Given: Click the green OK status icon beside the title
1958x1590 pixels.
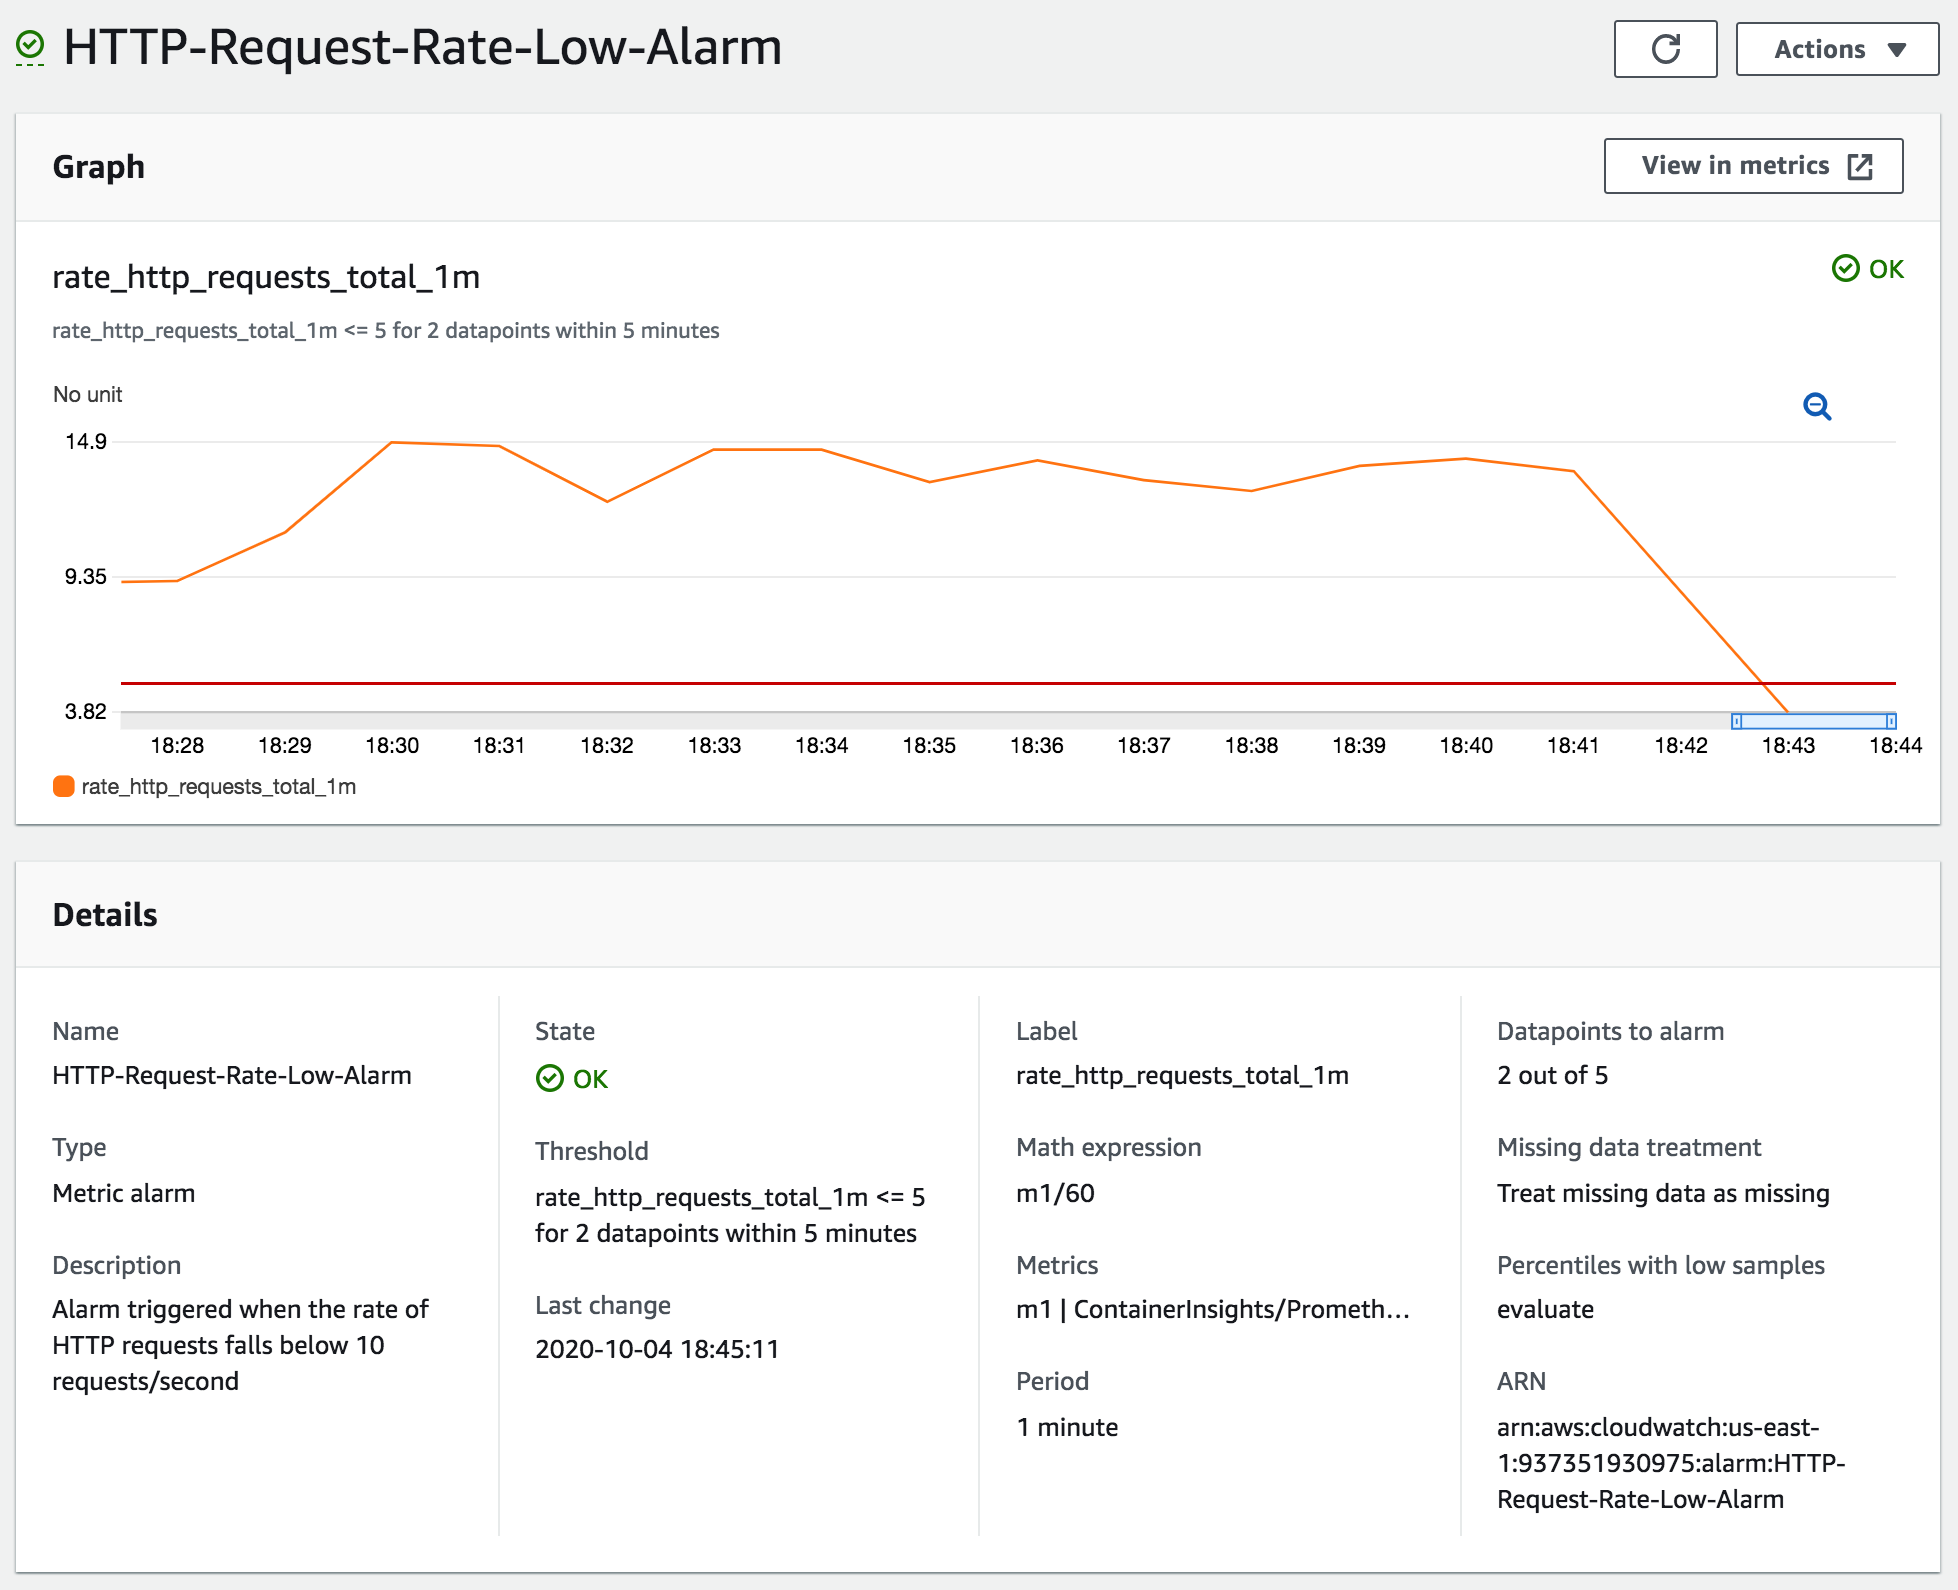Looking at the screenshot, I should (31, 46).
